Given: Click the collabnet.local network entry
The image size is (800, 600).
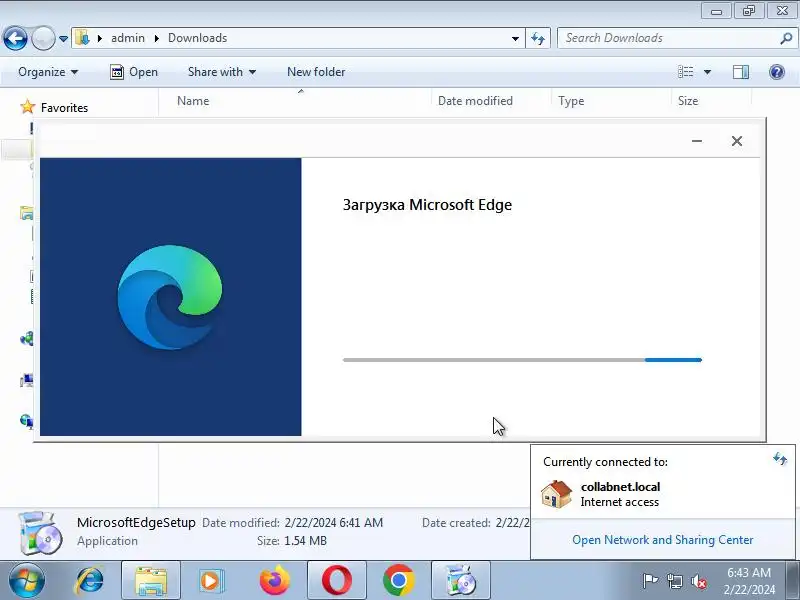Looking at the screenshot, I should point(620,494).
